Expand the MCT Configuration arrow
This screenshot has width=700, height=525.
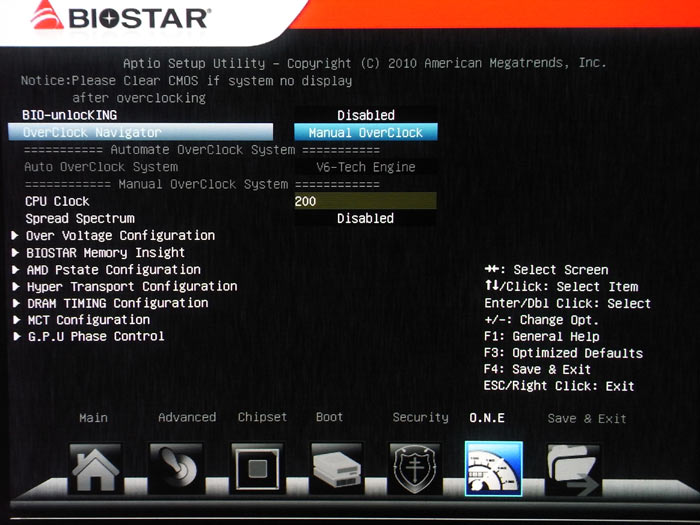[x=17, y=320]
